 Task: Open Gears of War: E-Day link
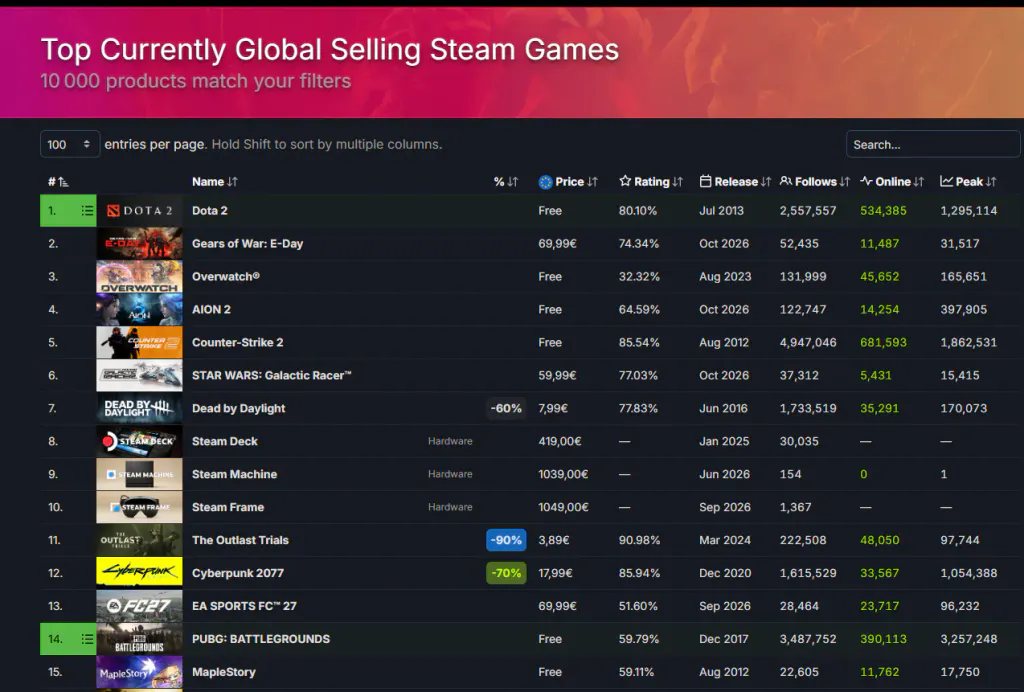(248, 244)
